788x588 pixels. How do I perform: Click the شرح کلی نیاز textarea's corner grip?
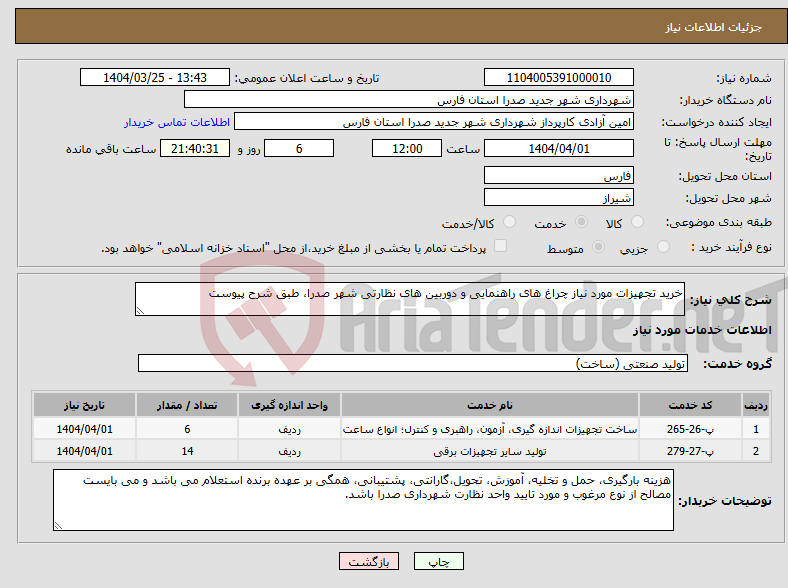140,311
